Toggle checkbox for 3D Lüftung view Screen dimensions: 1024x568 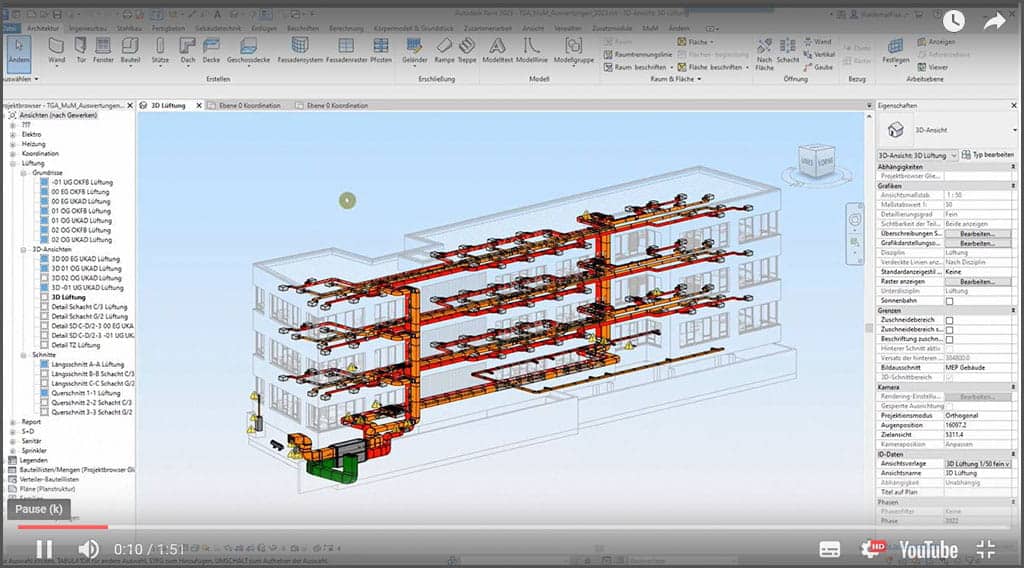44,297
